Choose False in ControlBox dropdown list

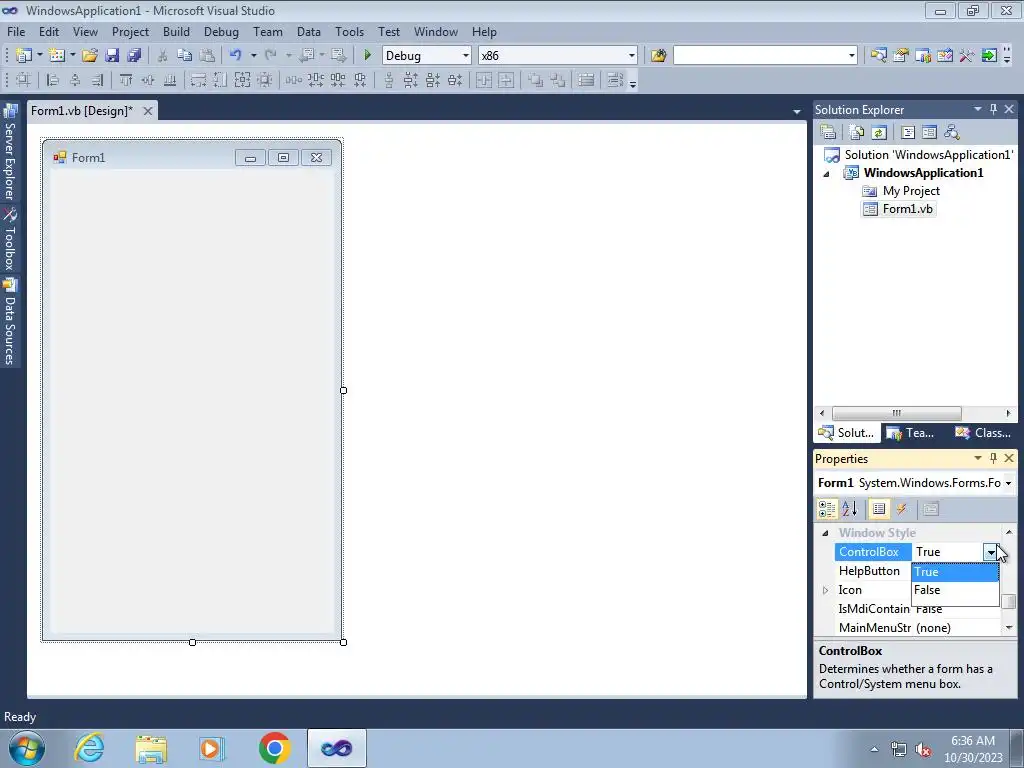(955, 590)
